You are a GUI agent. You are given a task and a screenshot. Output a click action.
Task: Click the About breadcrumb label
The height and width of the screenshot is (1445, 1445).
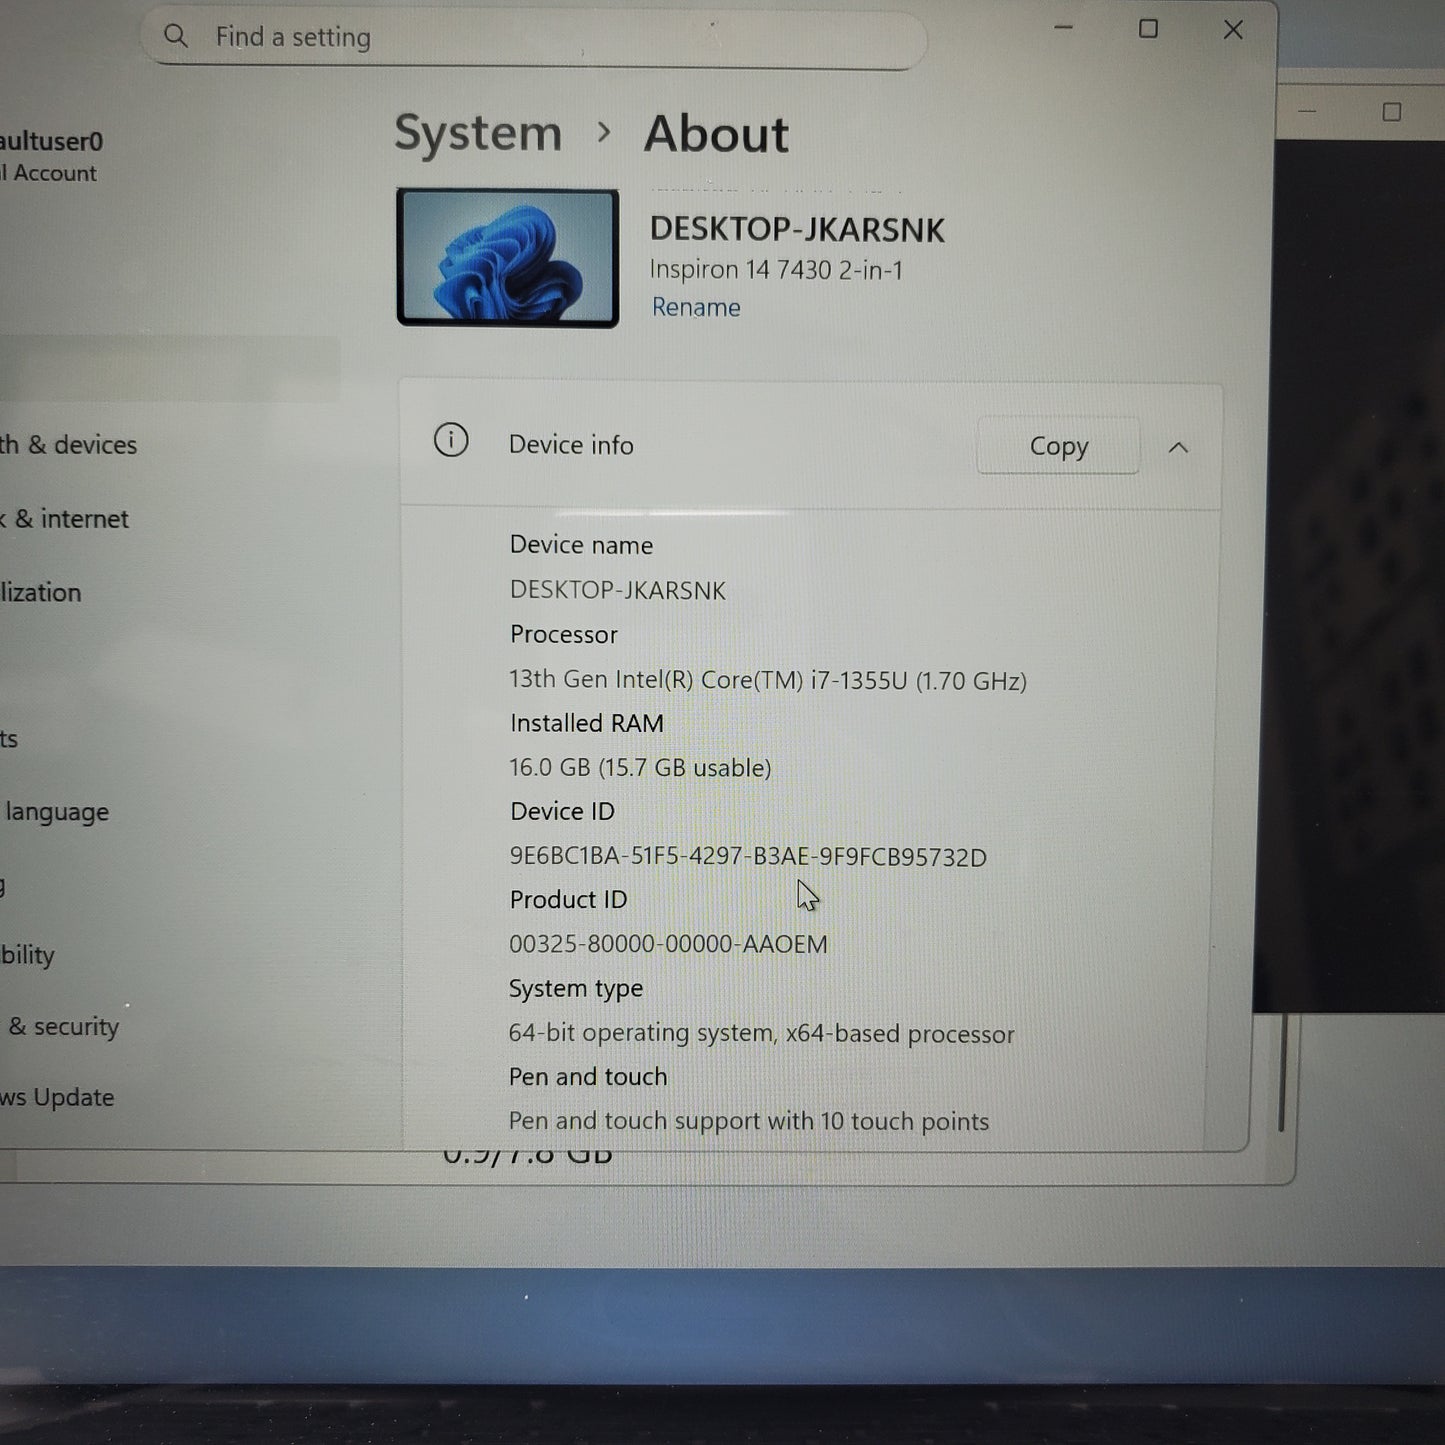pos(717,133)
